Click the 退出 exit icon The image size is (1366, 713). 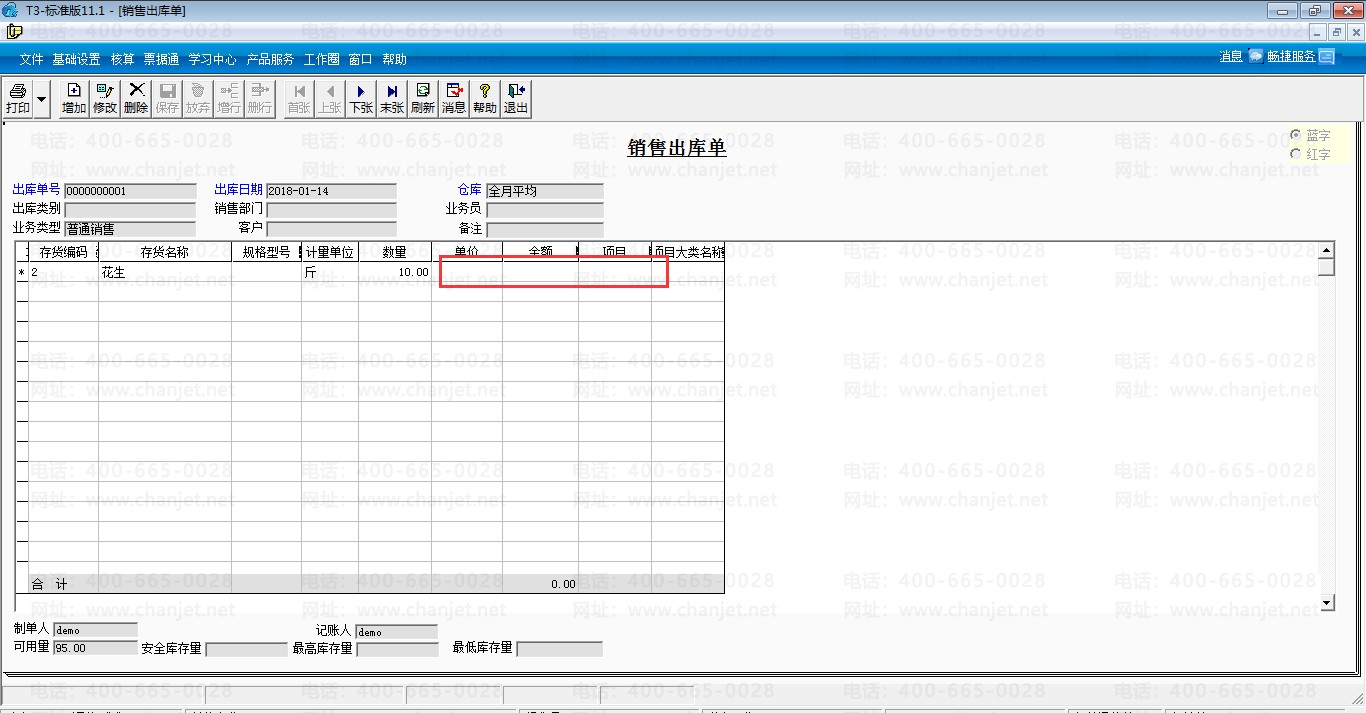pos(516,98)
